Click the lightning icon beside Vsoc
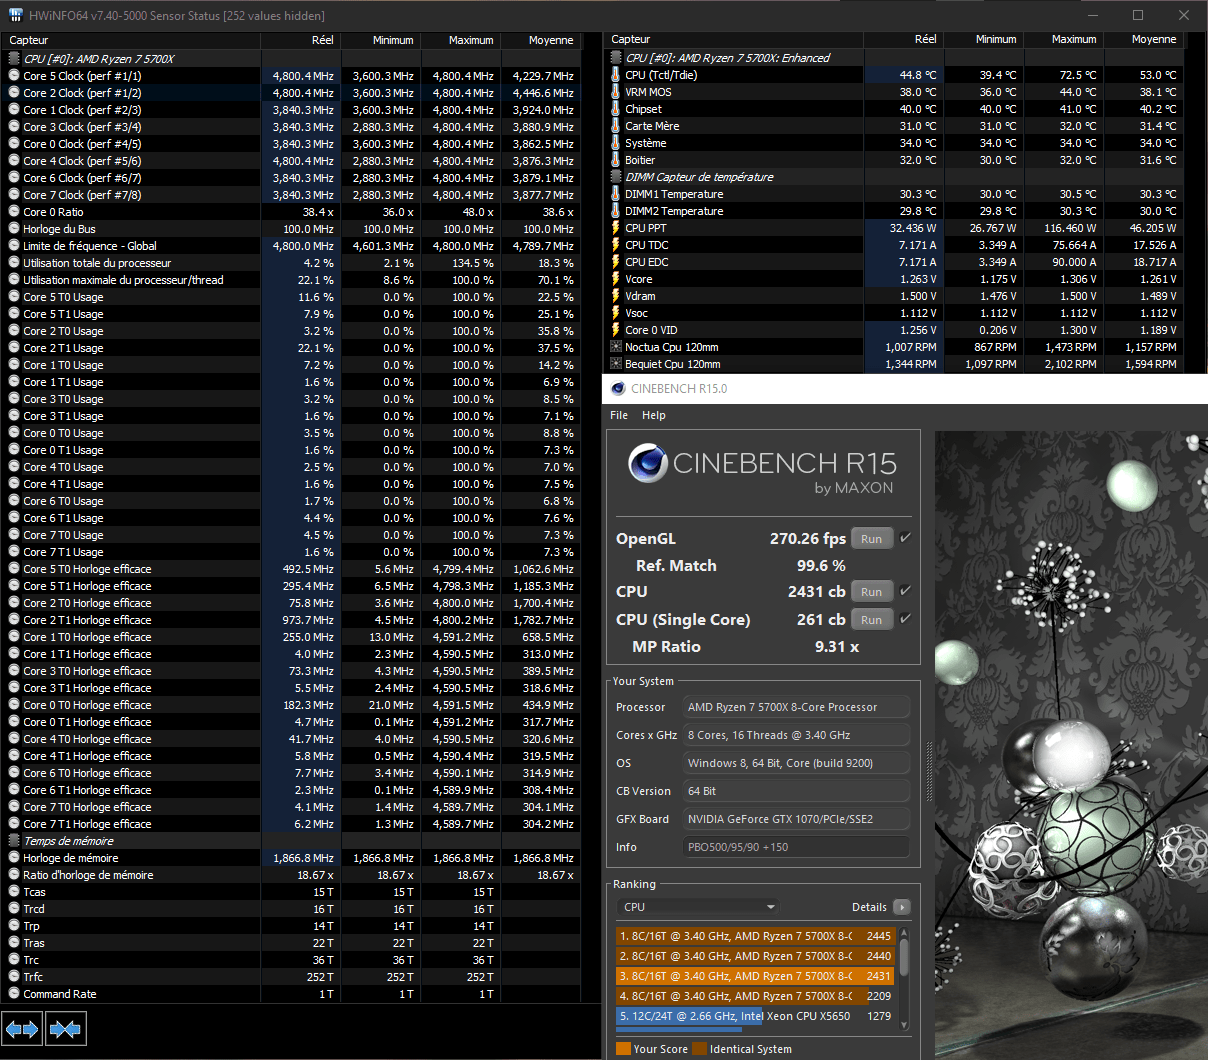The height and width of the screenshot is (1060, 1208). tap(616, 312)
